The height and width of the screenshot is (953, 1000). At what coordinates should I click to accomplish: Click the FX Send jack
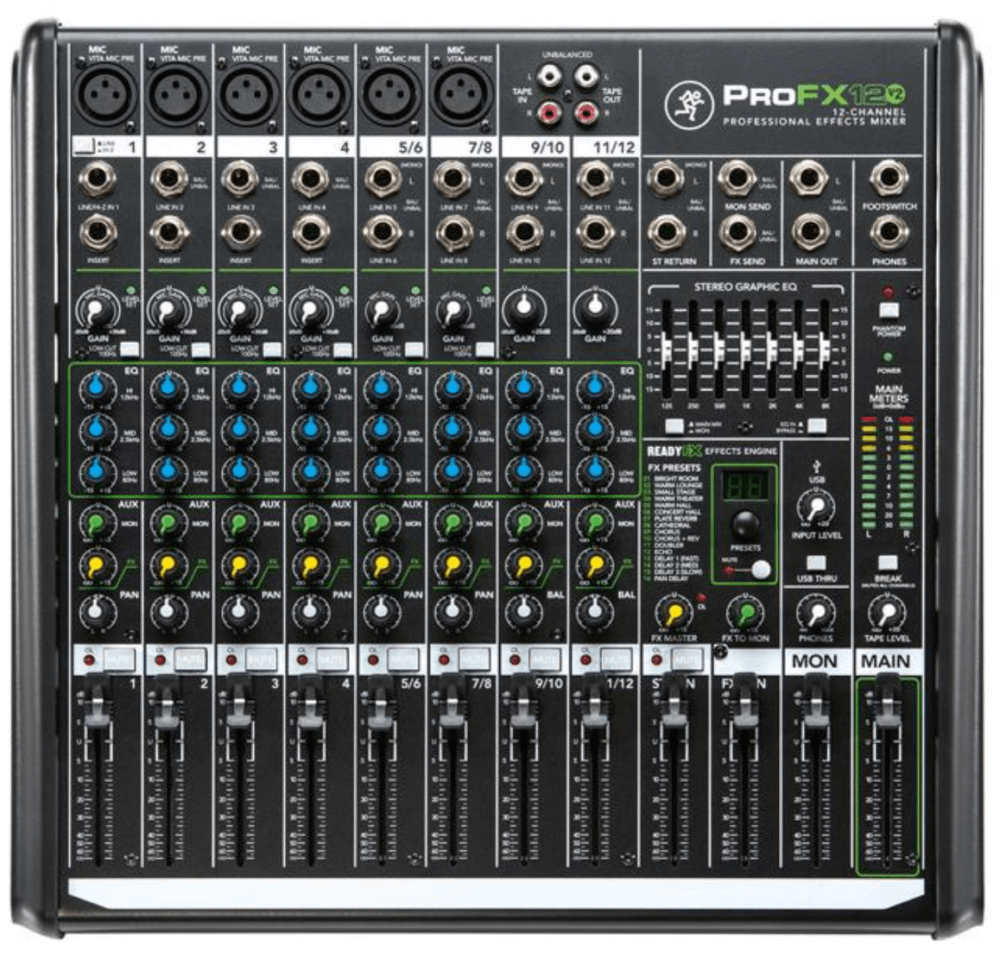pyautogui.click(x=738, y=233)
